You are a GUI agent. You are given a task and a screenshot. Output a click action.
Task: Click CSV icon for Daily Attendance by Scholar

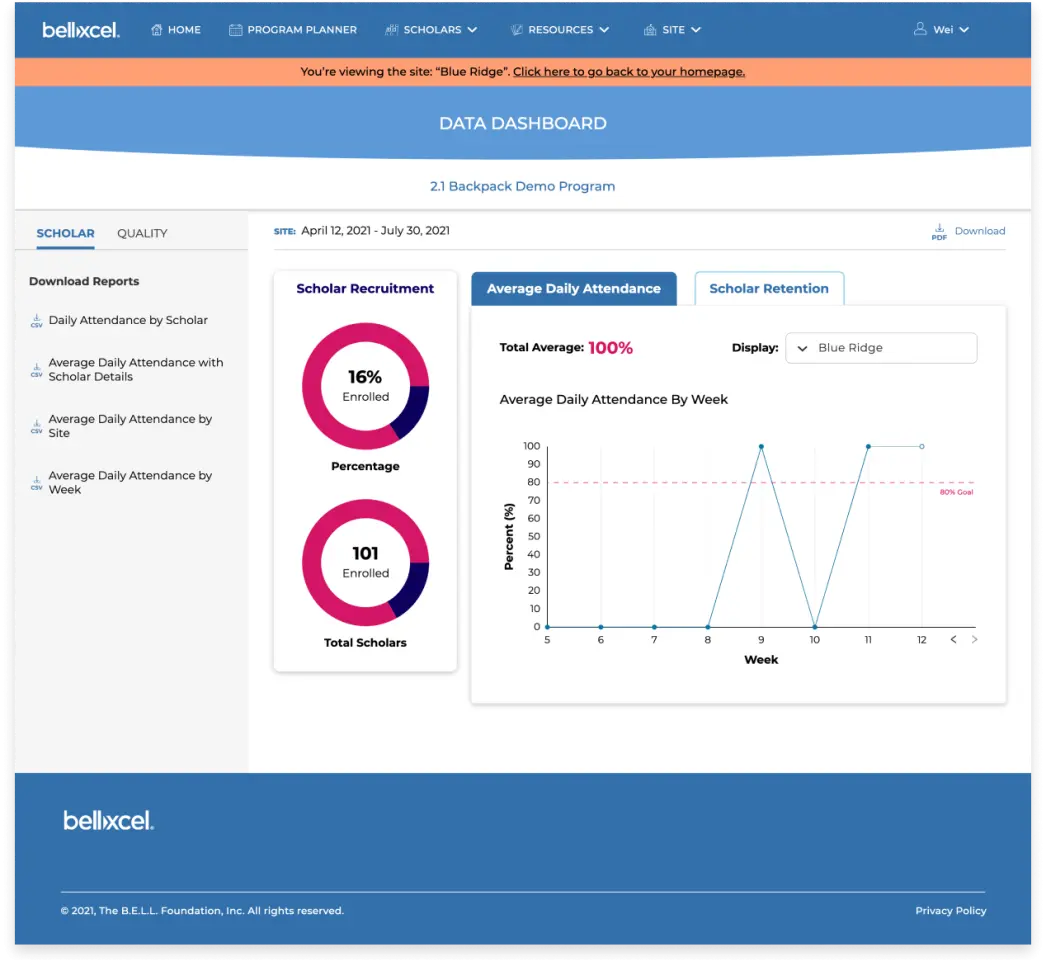(37, 321)
